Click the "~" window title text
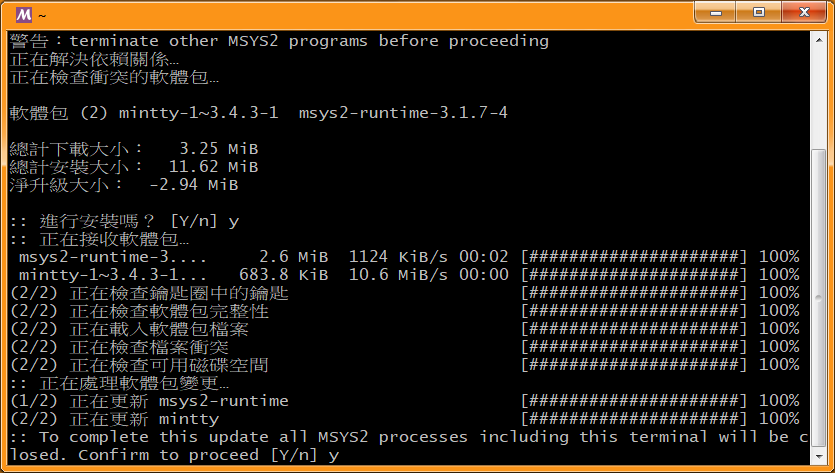Image resolution: width=835 pixels, height=473 pixels. point(41,15)
